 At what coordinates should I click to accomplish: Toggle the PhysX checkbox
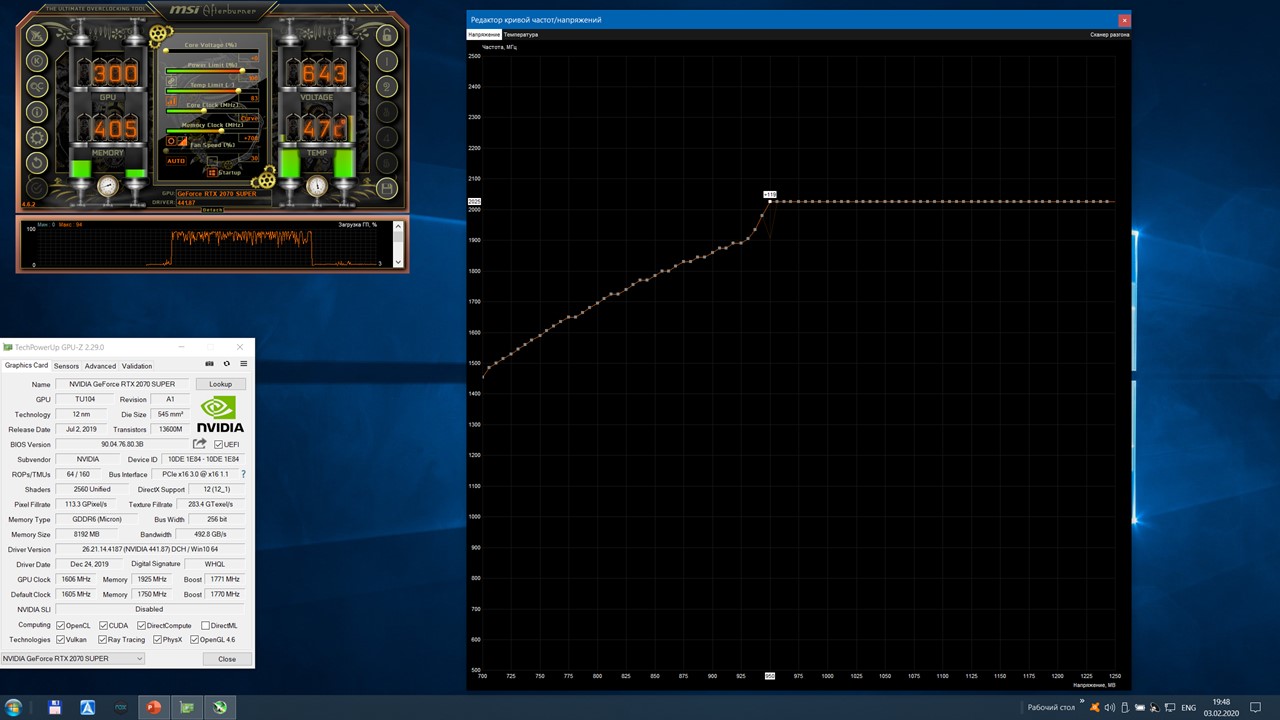point(158,639)
